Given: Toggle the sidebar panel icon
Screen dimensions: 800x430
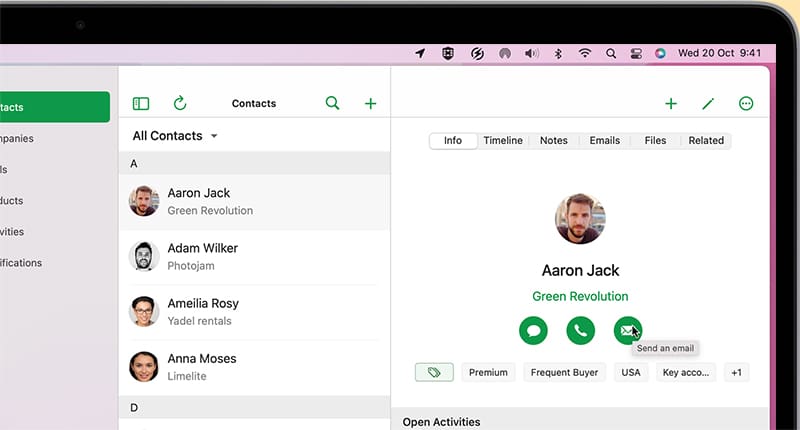Looking at the screenshot, I should (x=141, y=103).
